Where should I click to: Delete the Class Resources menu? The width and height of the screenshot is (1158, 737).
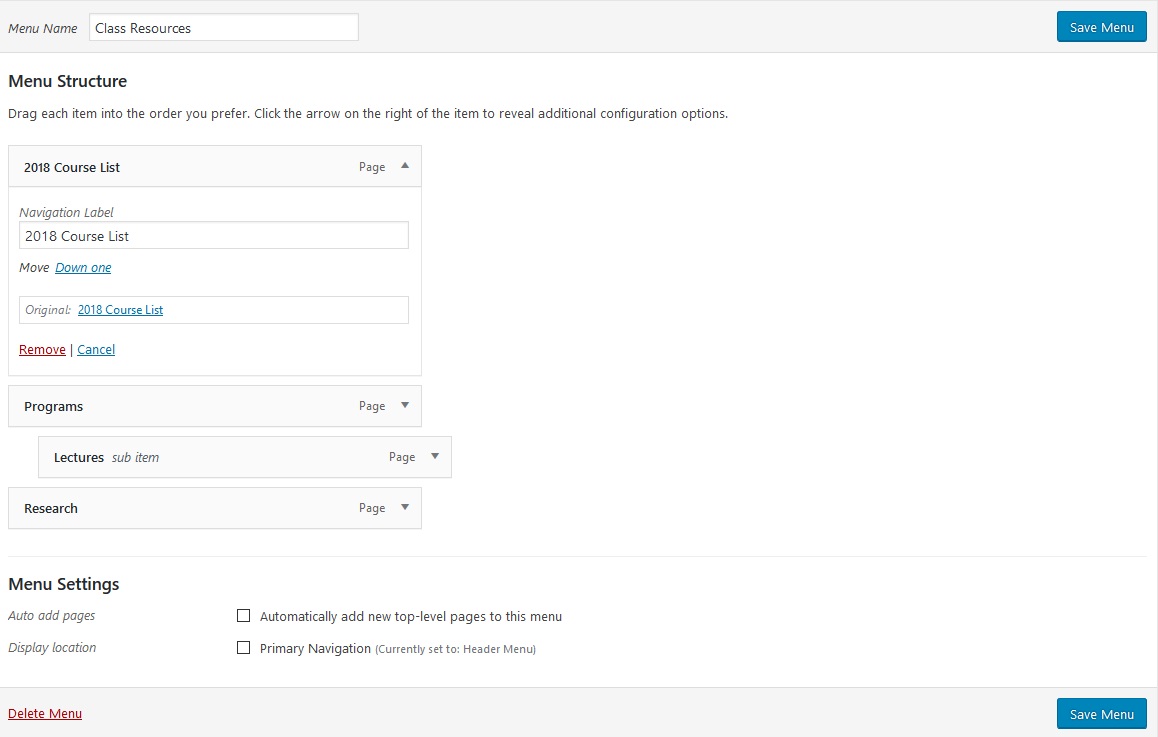point(45,713)
